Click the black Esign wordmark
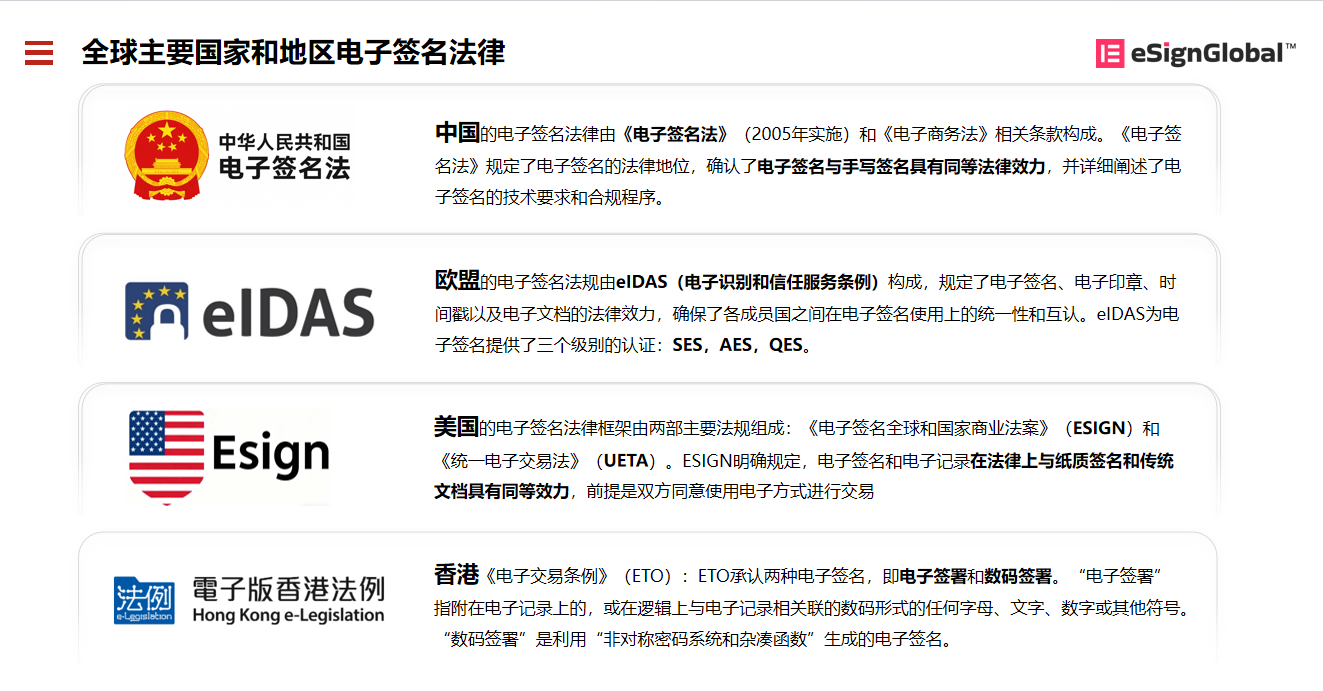This screenshot has height=691, width=1323. click(270, 455)
